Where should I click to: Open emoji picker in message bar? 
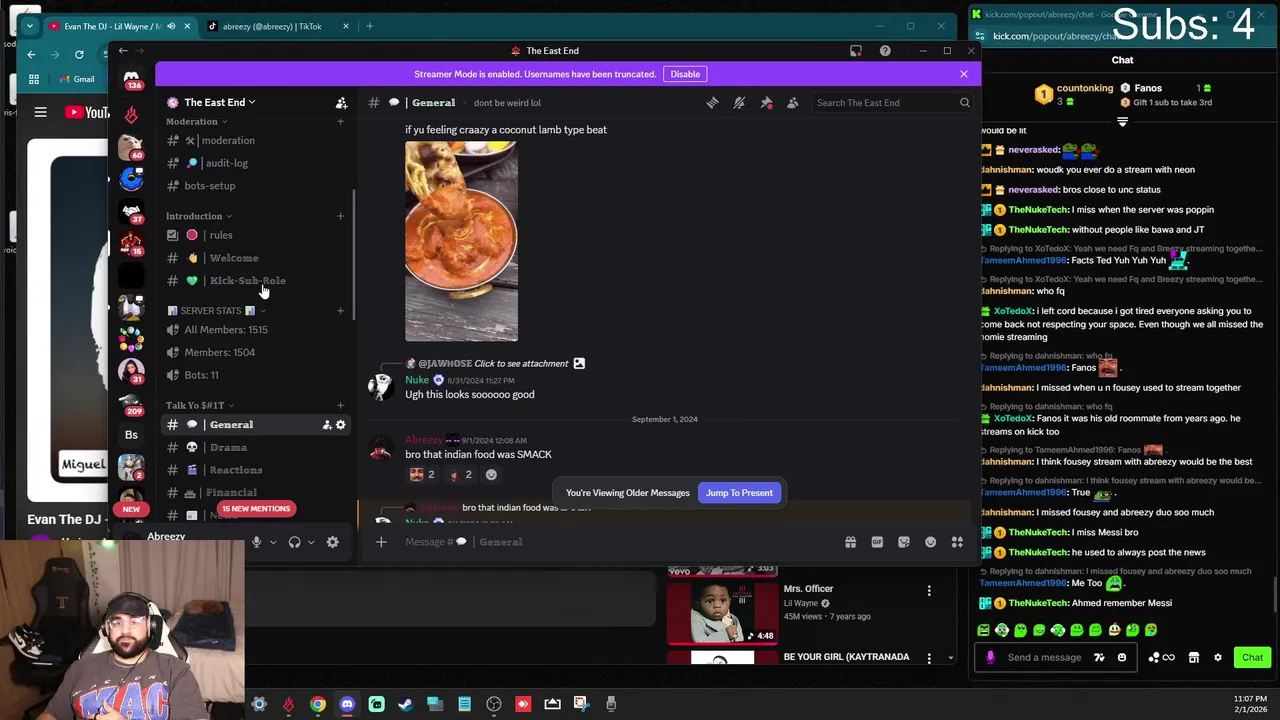[x=930, y=542]
